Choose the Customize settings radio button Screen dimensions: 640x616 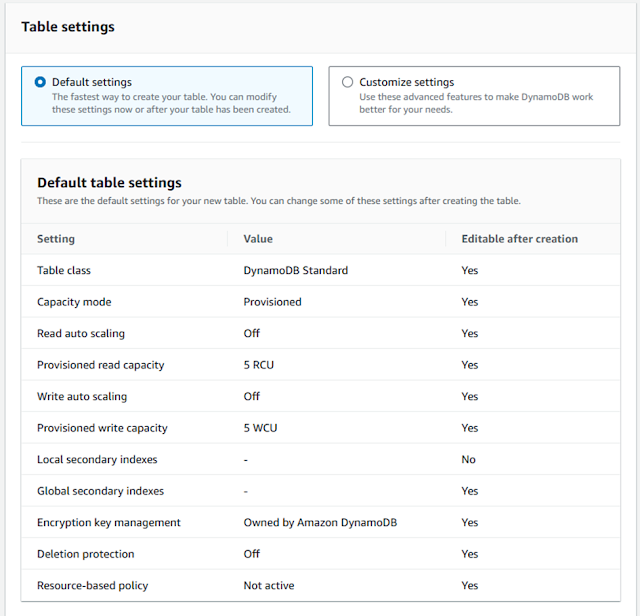pos(347,82)
